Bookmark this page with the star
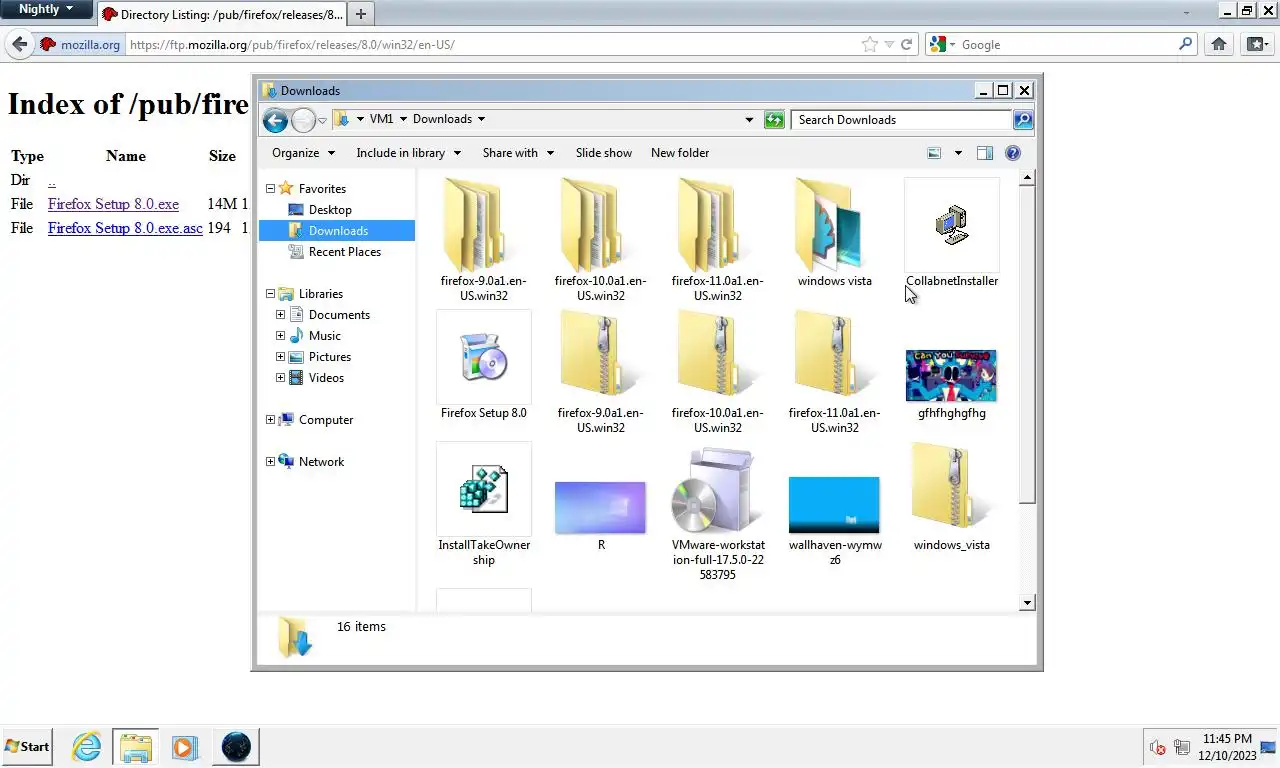 [869, 44]
